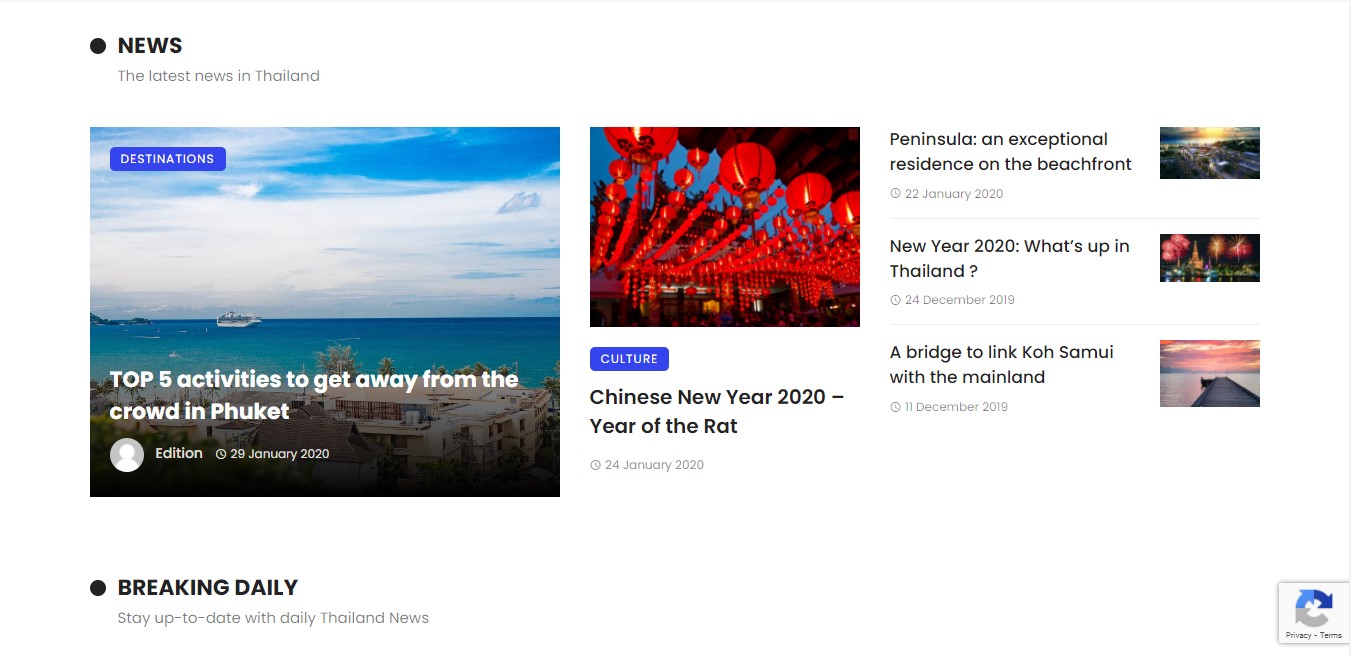
Task: Click the fireworks thumbnail image
Action: click(x=1209, y=258)
